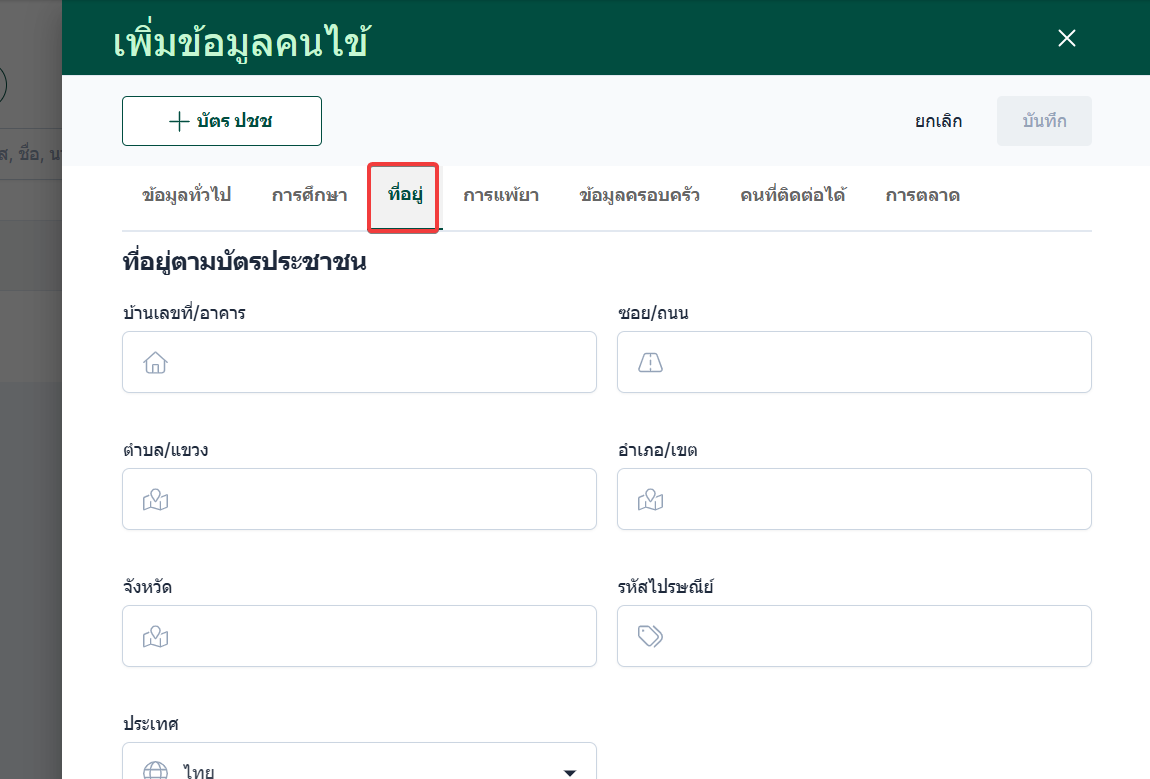Click the map icon in จังหวัด field

click(x=155, y=637)
